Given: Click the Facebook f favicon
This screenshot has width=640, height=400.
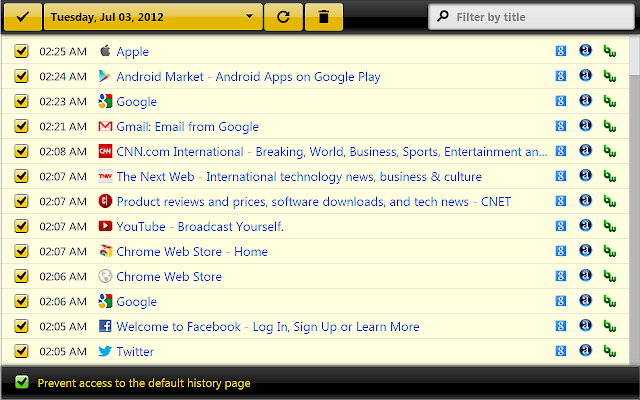Looking at the screenshot, I should [x=105, y=326].
